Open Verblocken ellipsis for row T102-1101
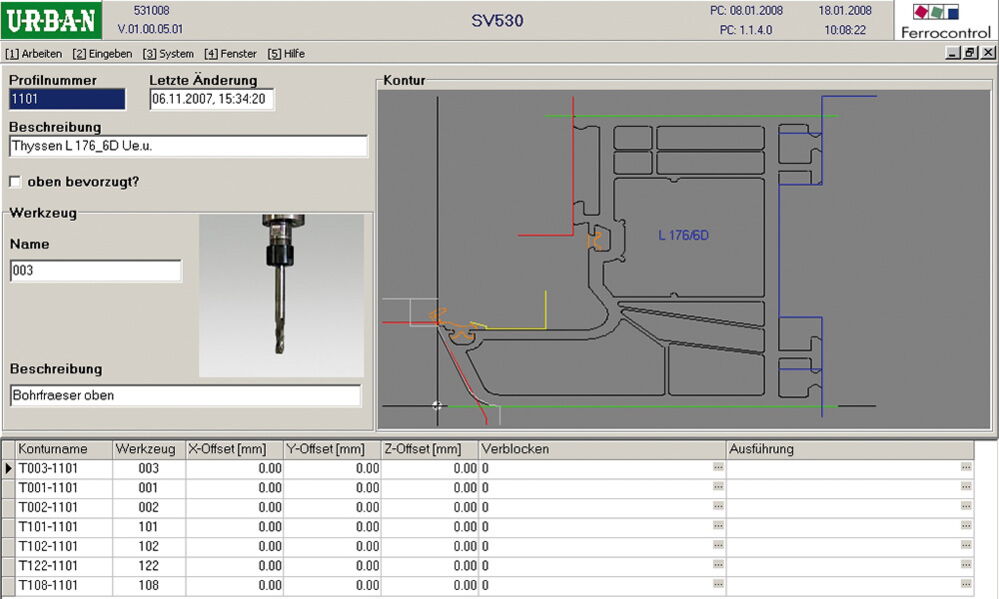Image resolution: width=999 pixels, height=599 pixels. pos(717,546)
